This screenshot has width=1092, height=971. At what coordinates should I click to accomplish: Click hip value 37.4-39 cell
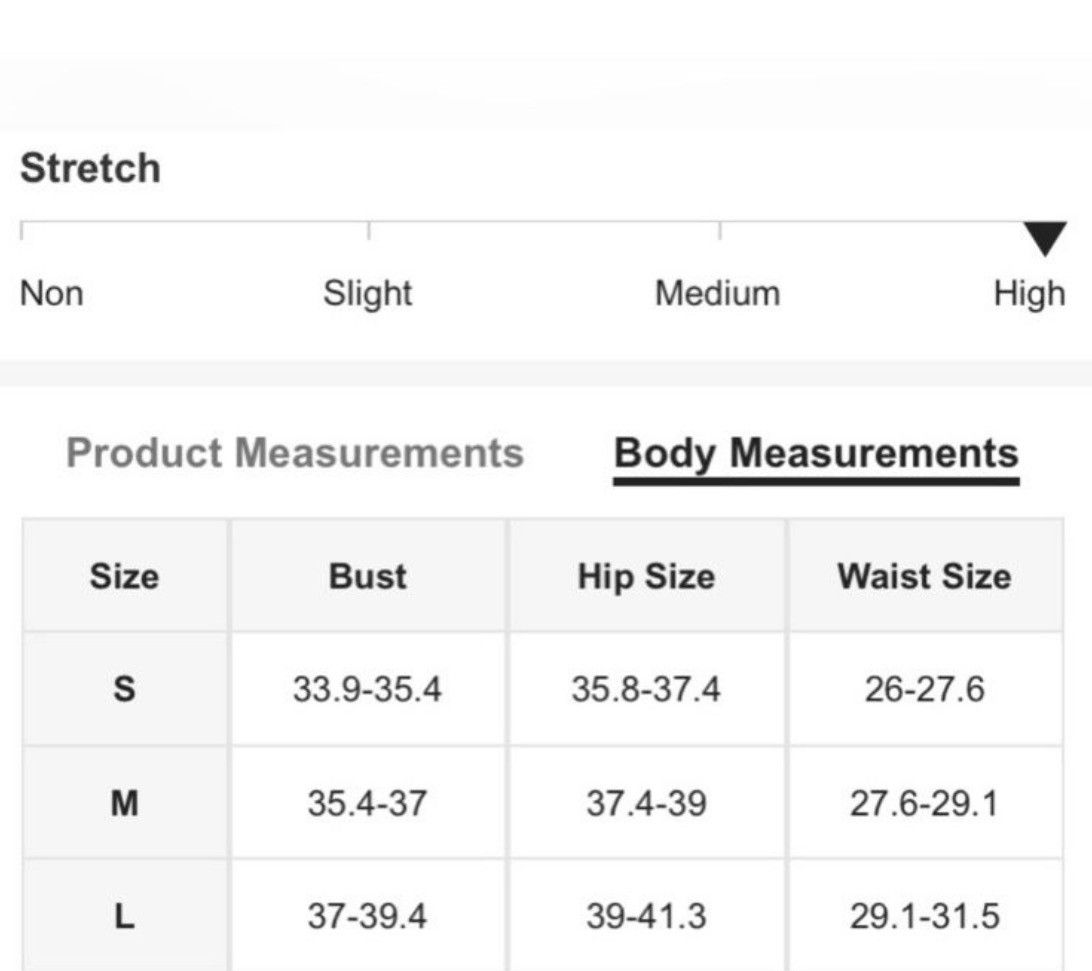[x=646, y=802]
